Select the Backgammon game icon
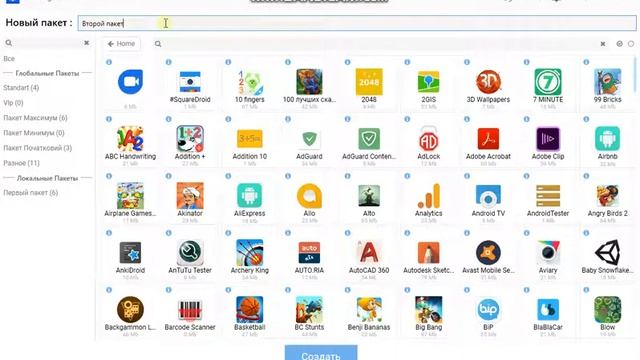The width and height of the screenshot is (640, 360). 130,309
